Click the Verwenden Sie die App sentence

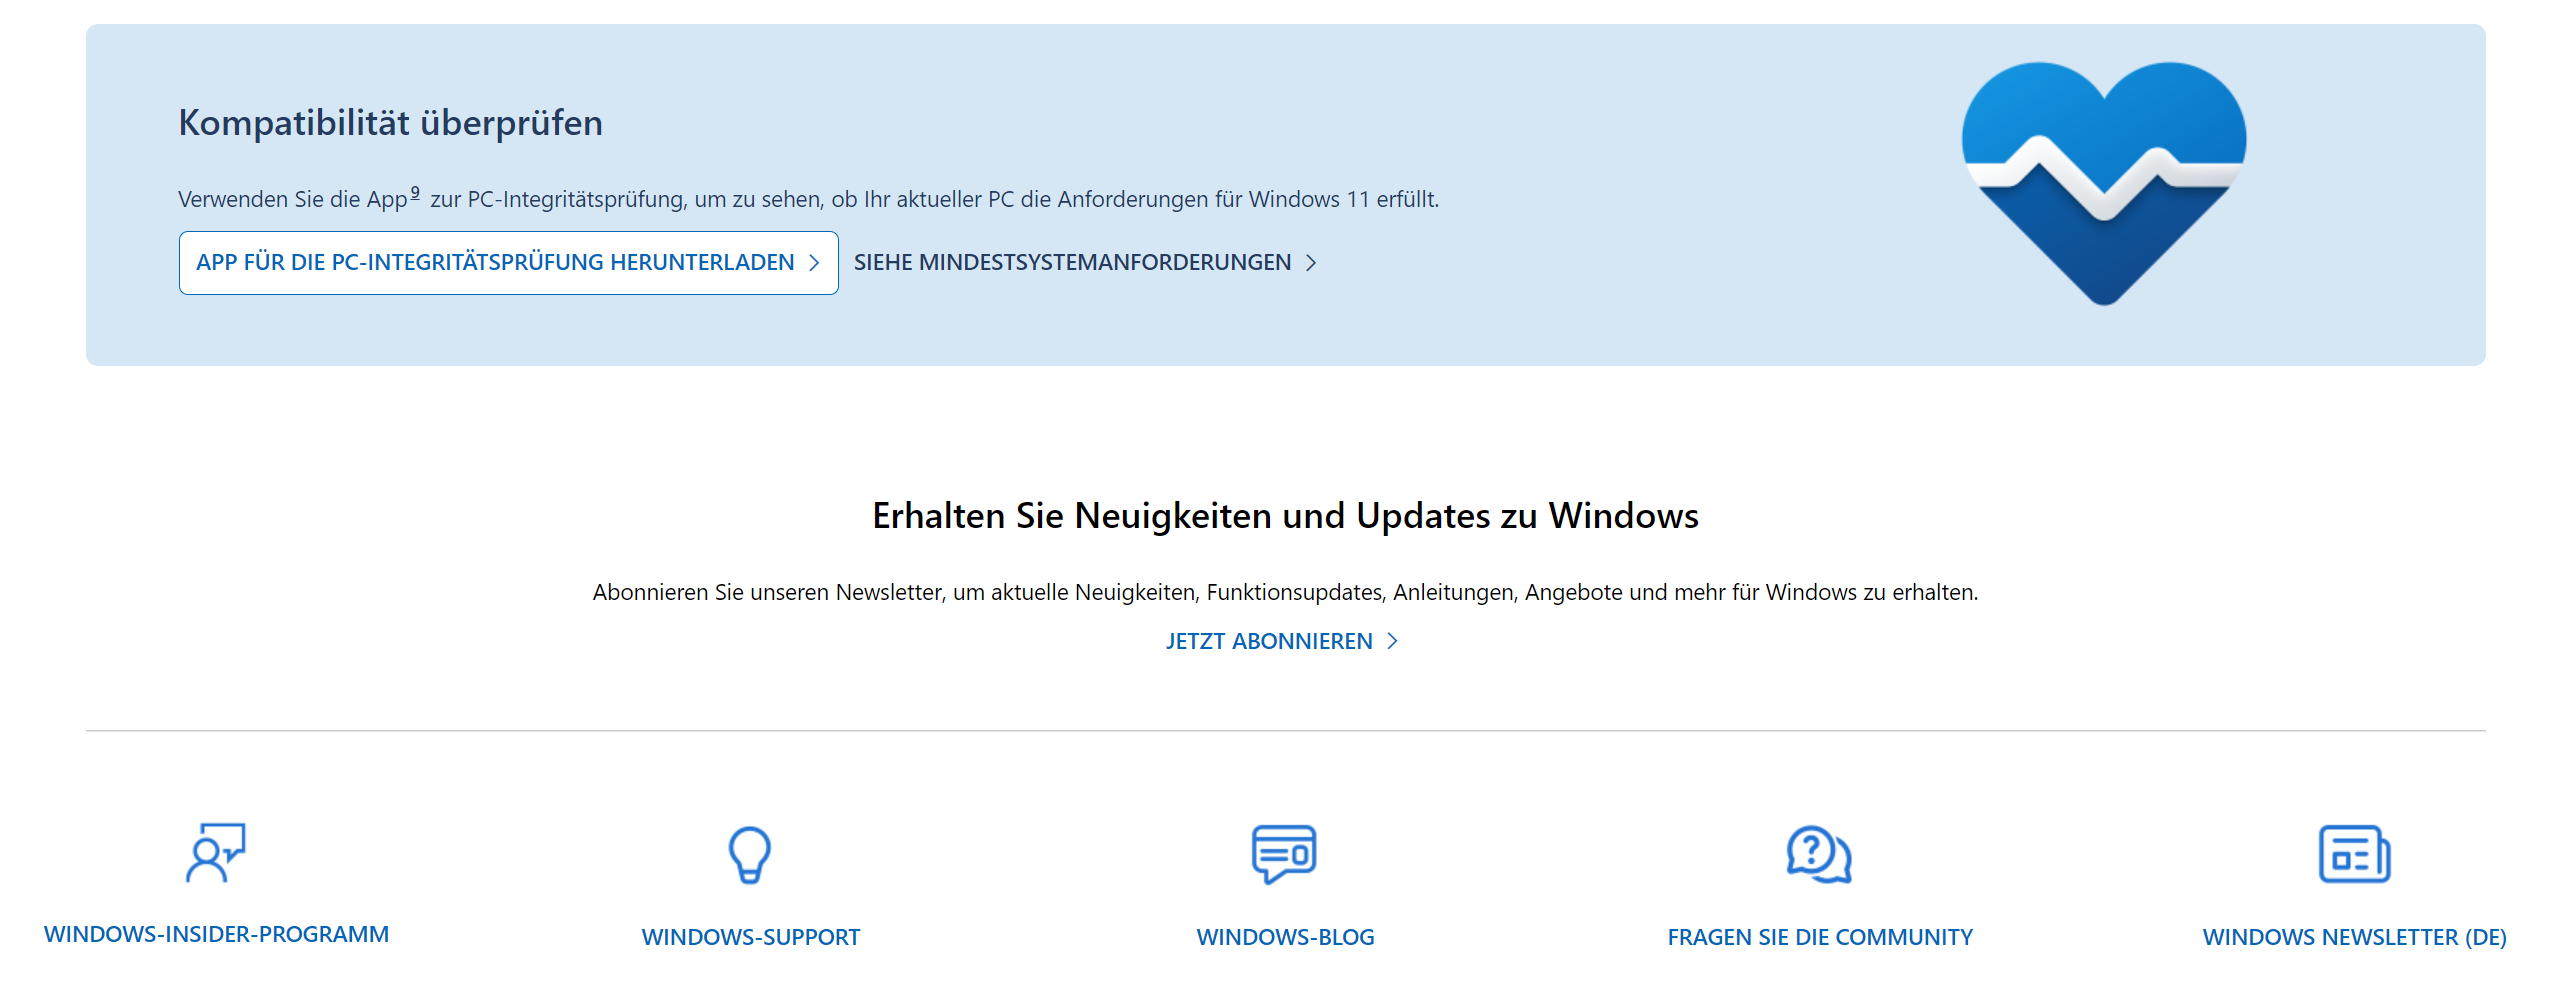pos(808,200)
